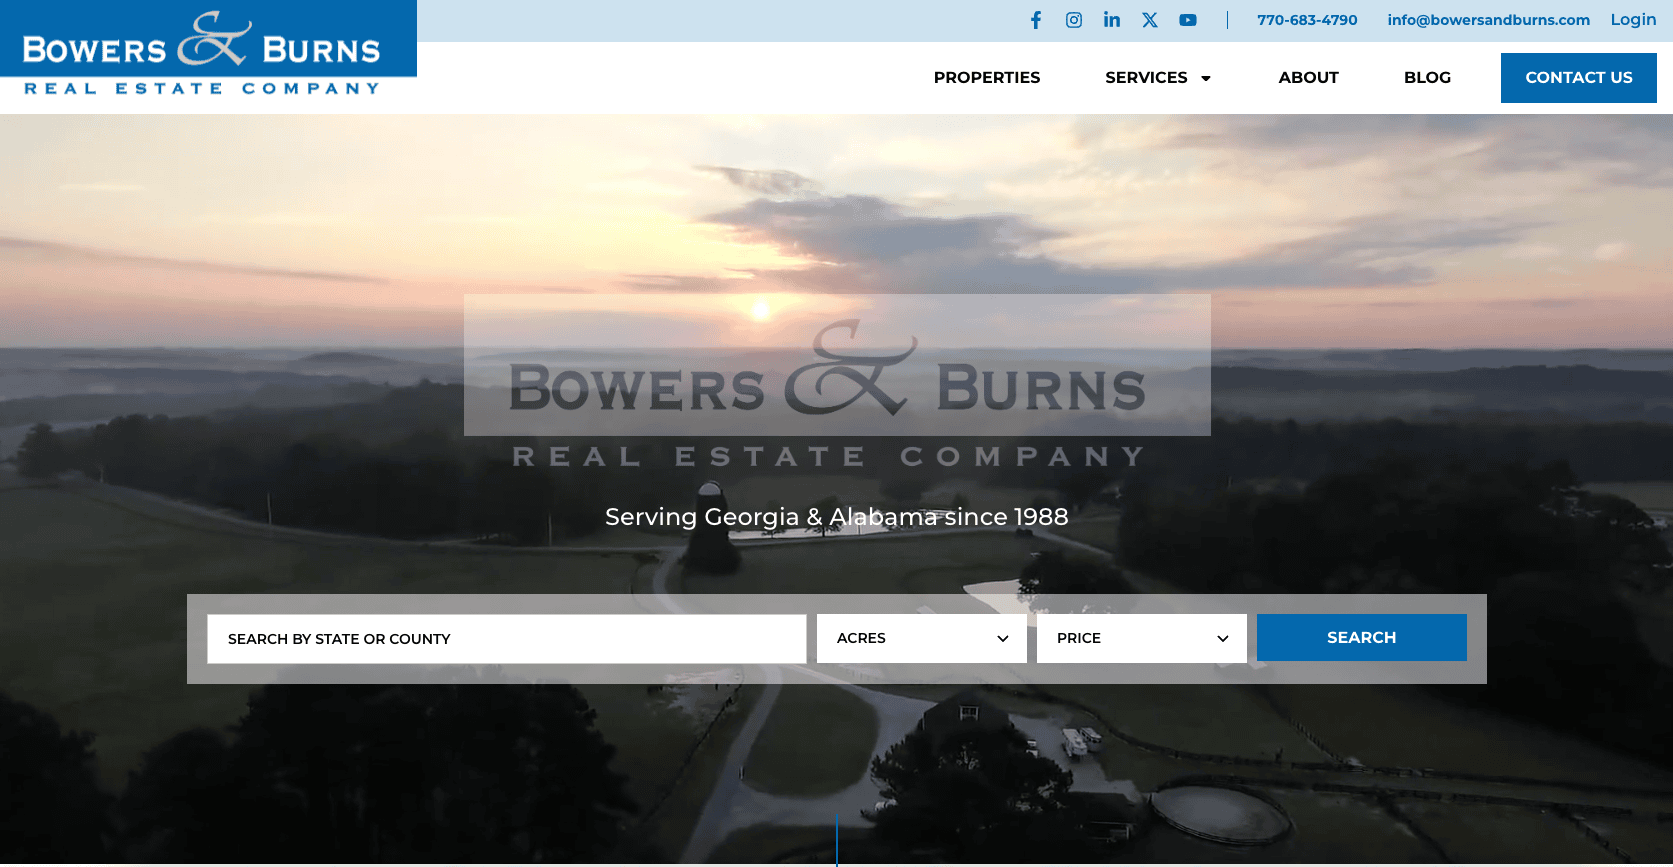Open the Blog page
Screen dimensions: 1673x867
point(1427,78)
